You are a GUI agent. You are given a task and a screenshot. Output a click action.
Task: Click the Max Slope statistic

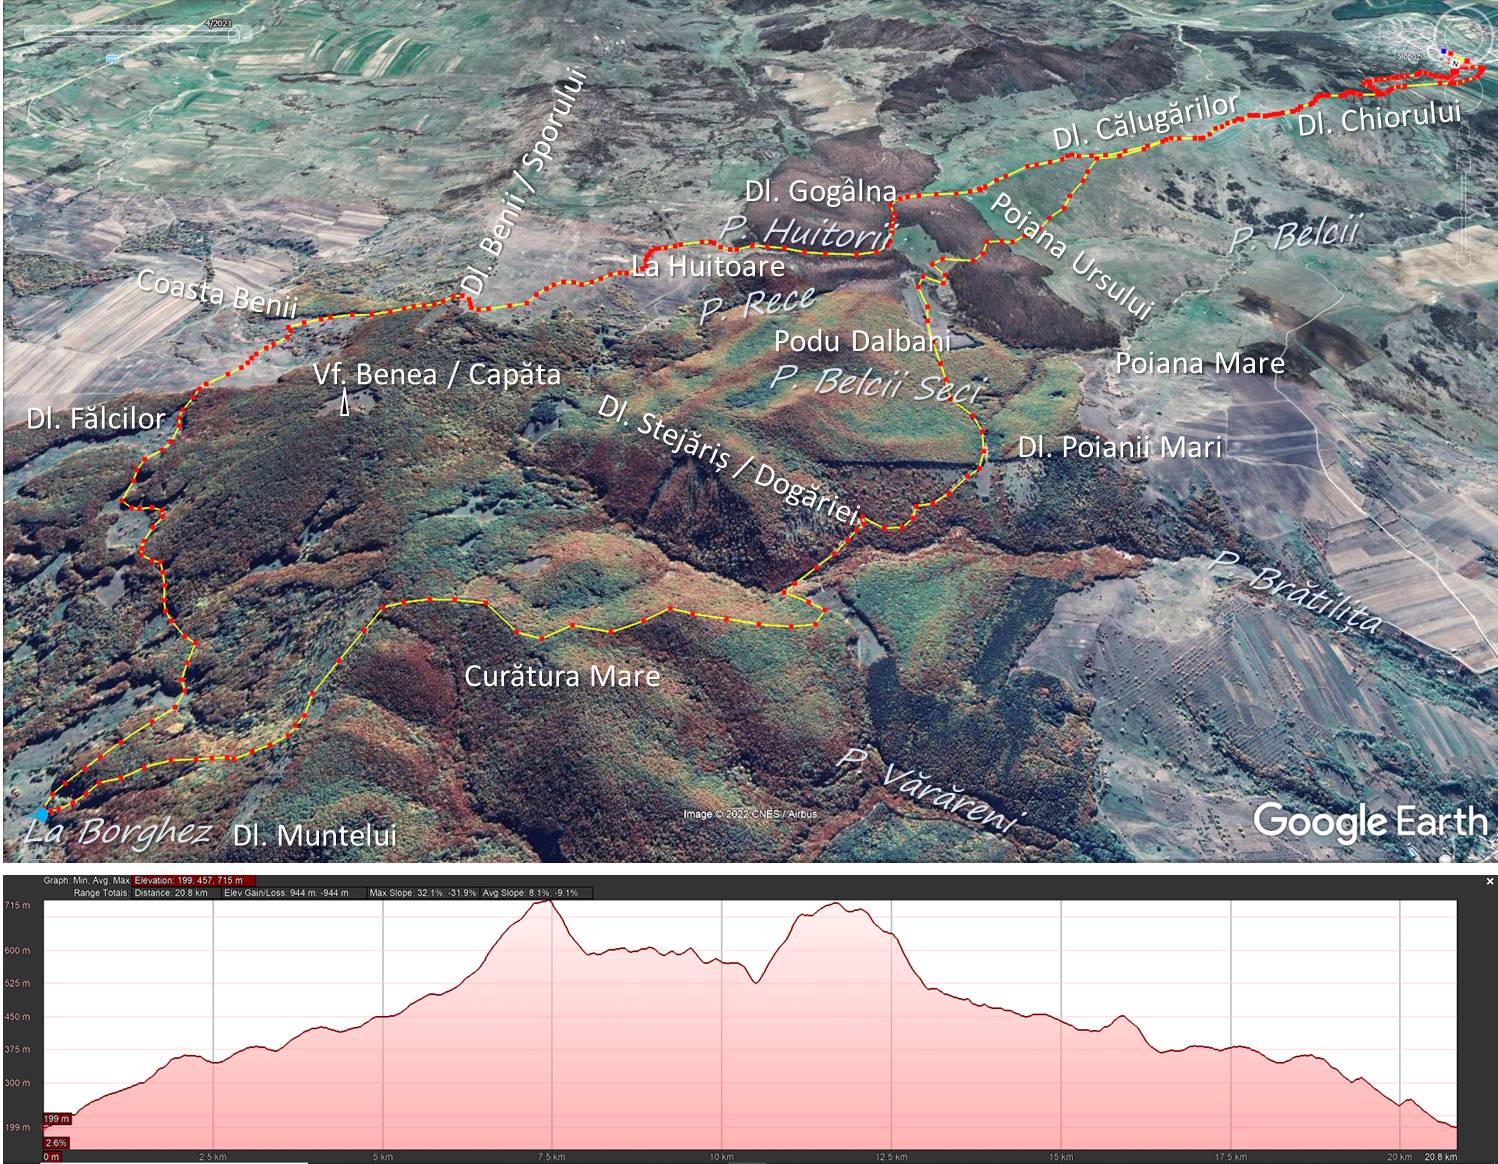click(x=422, y=893)
